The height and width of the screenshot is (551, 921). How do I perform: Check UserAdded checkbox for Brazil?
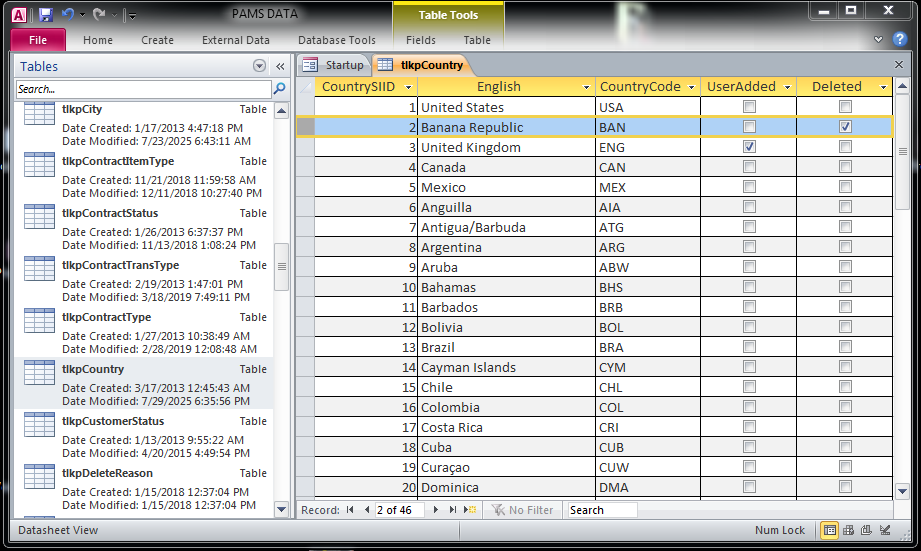(749, 347)
